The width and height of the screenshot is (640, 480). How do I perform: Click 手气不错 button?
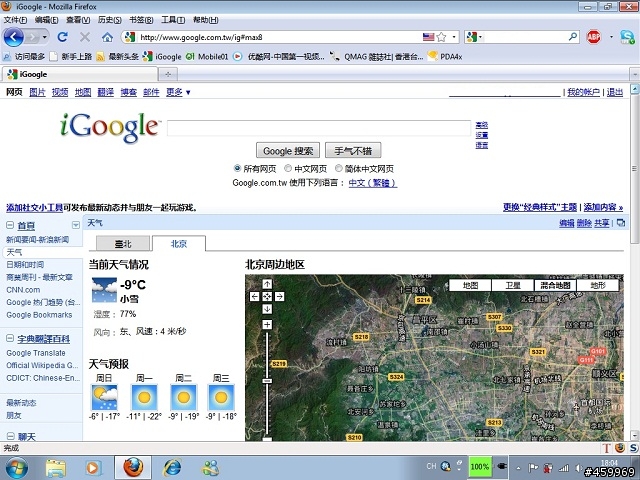353,151
